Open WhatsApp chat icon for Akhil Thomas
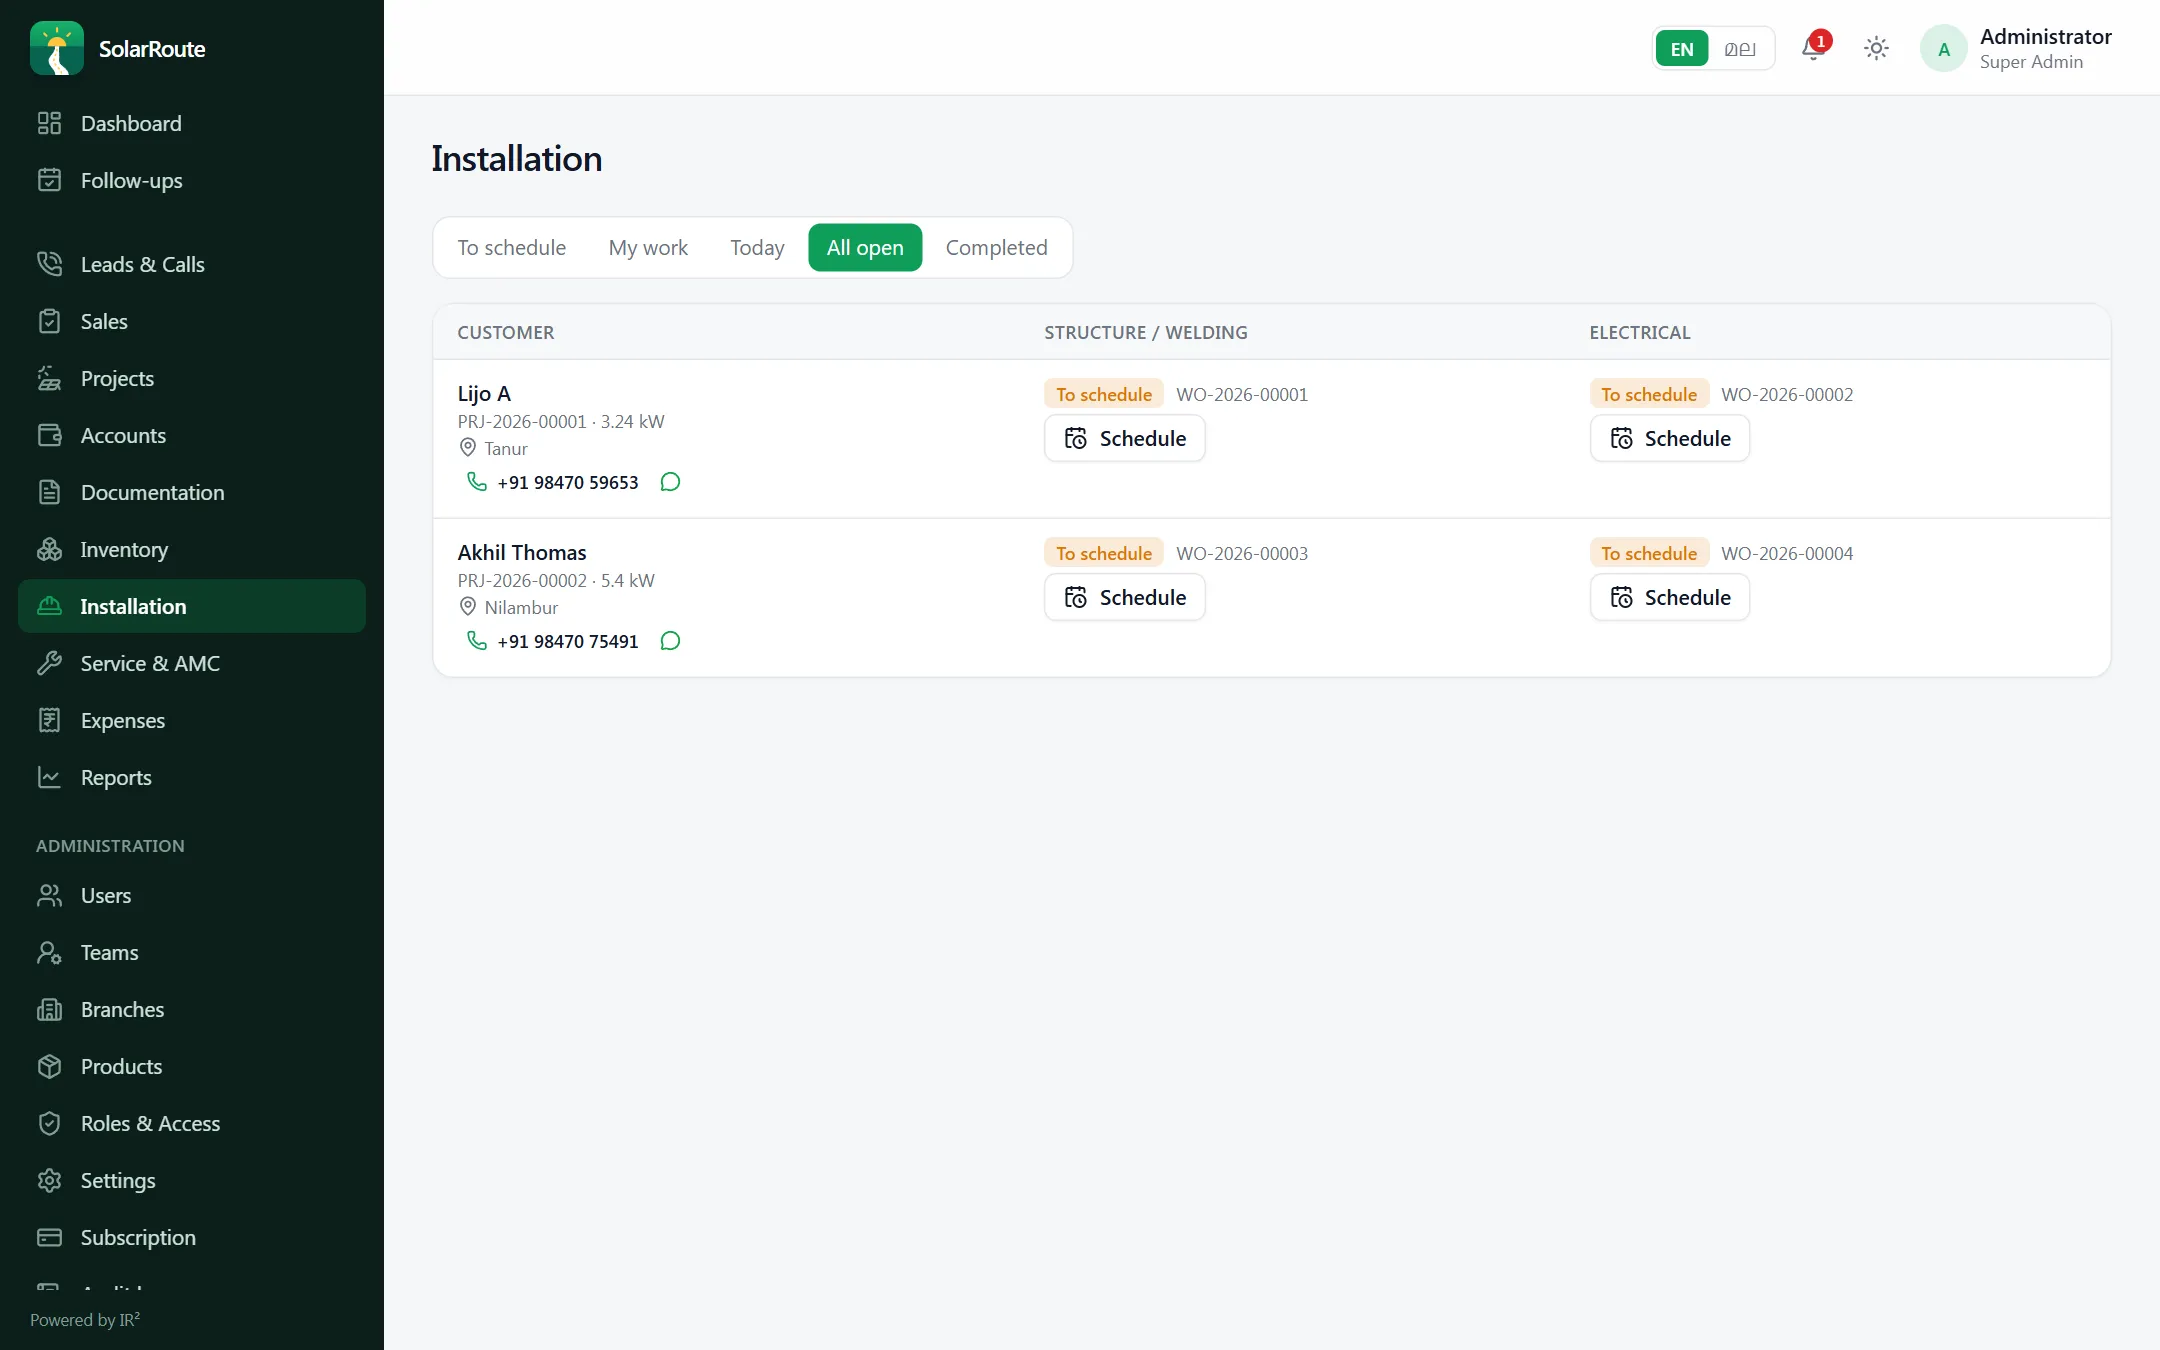 coord(670,641)
